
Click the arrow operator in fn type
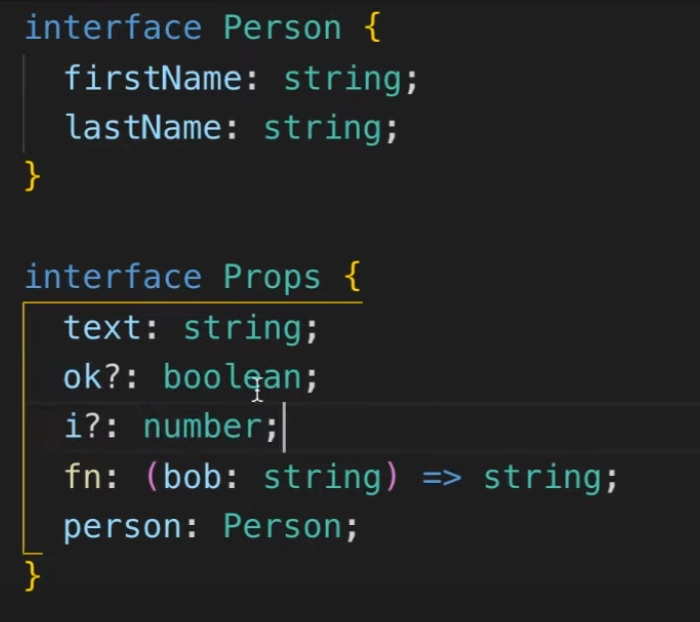coord(442,478)
